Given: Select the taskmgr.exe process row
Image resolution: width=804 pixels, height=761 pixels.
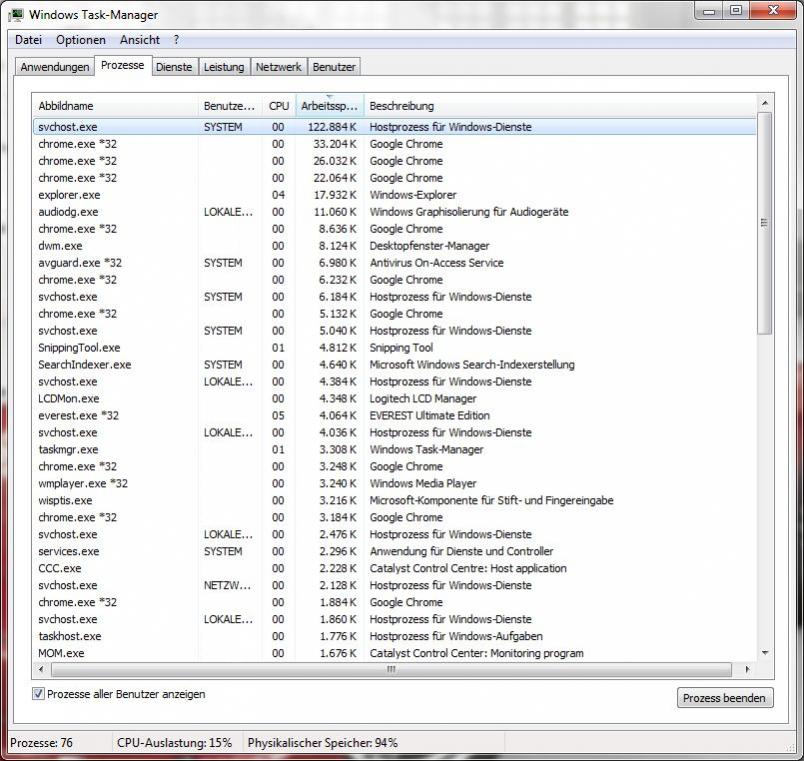Looking at the screenshot, I should (x=394, y=449).
